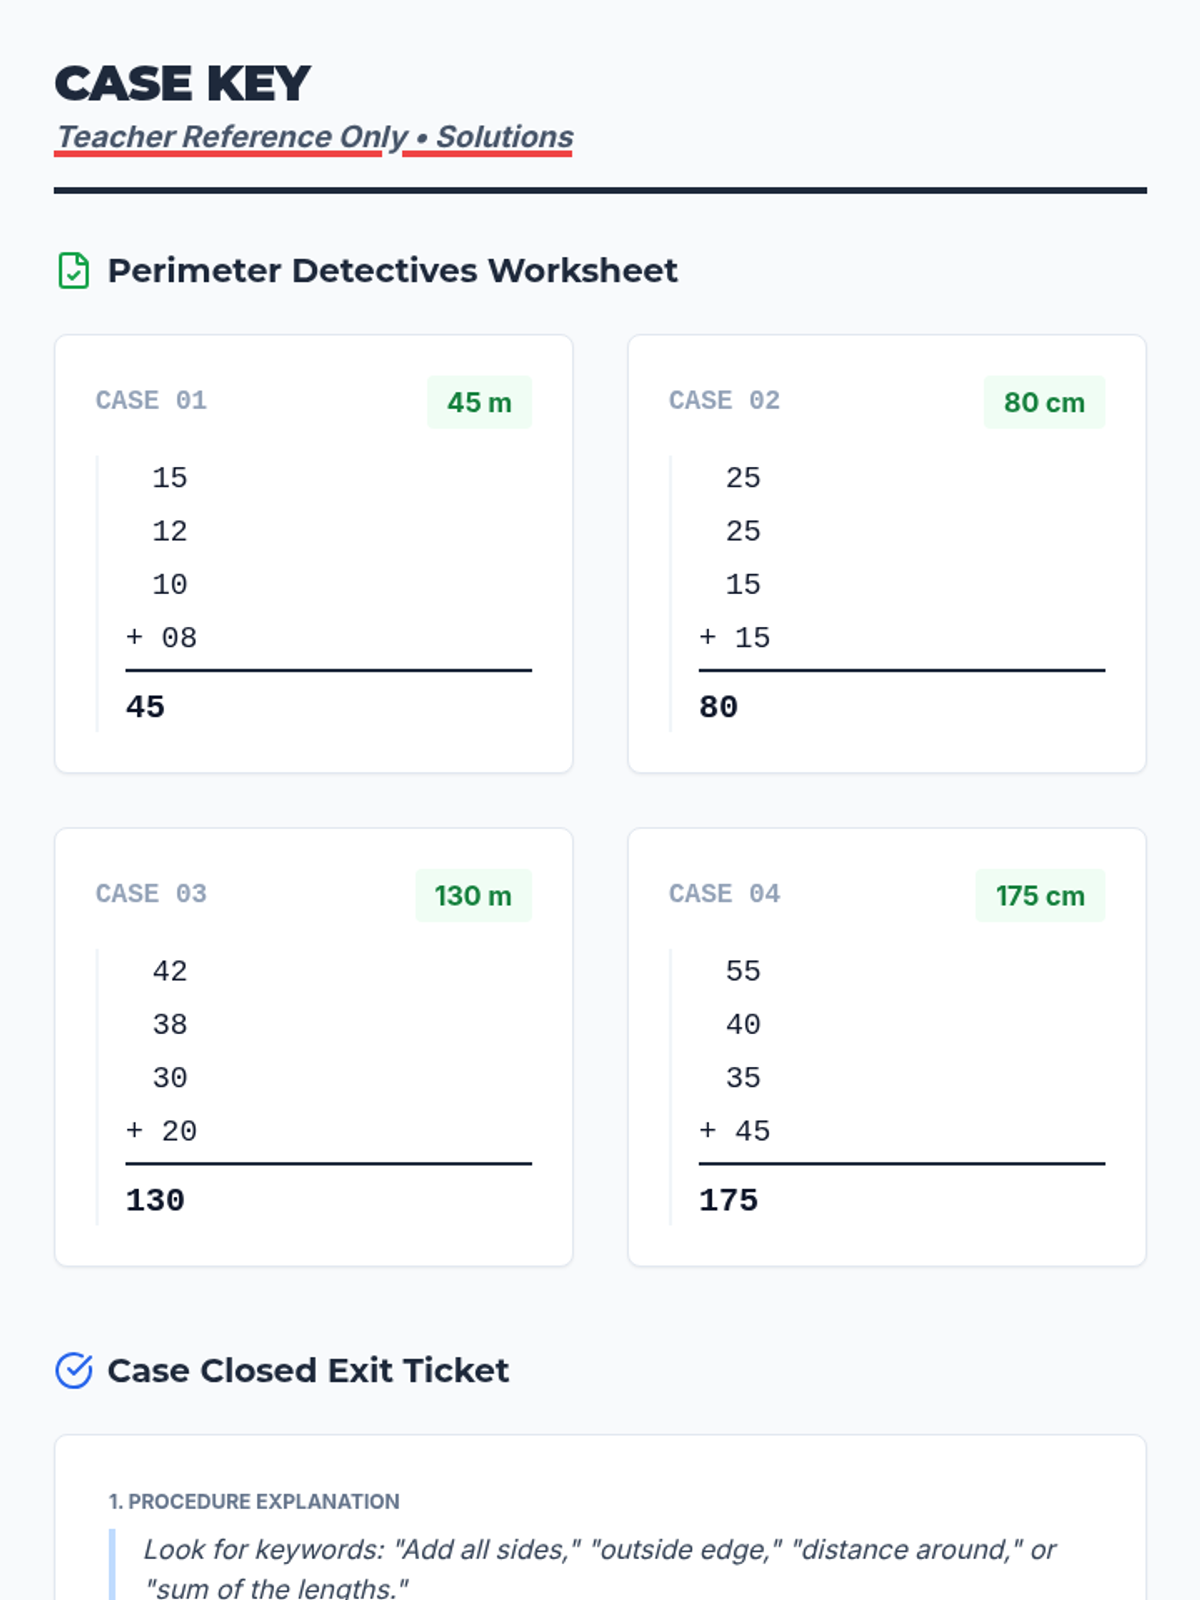Click the Procedure Explanation label
The image size is (1200, 1600).
(x=254, y=1502)
